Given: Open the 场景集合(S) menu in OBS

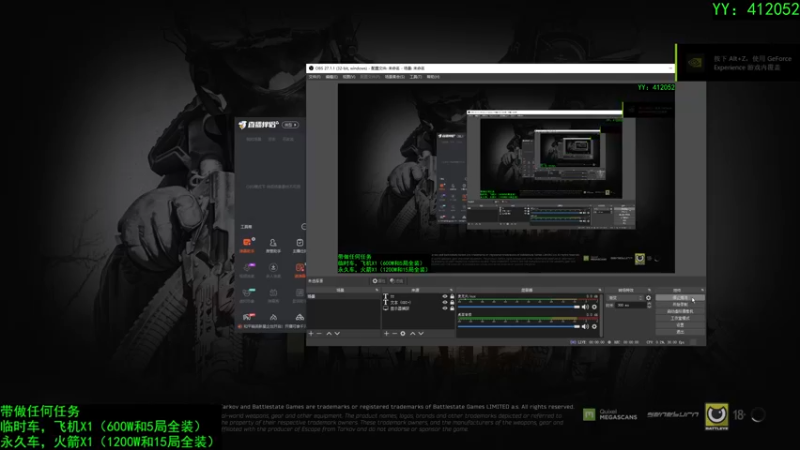Looking at the screenshot, I should click(x=394, y=77).
